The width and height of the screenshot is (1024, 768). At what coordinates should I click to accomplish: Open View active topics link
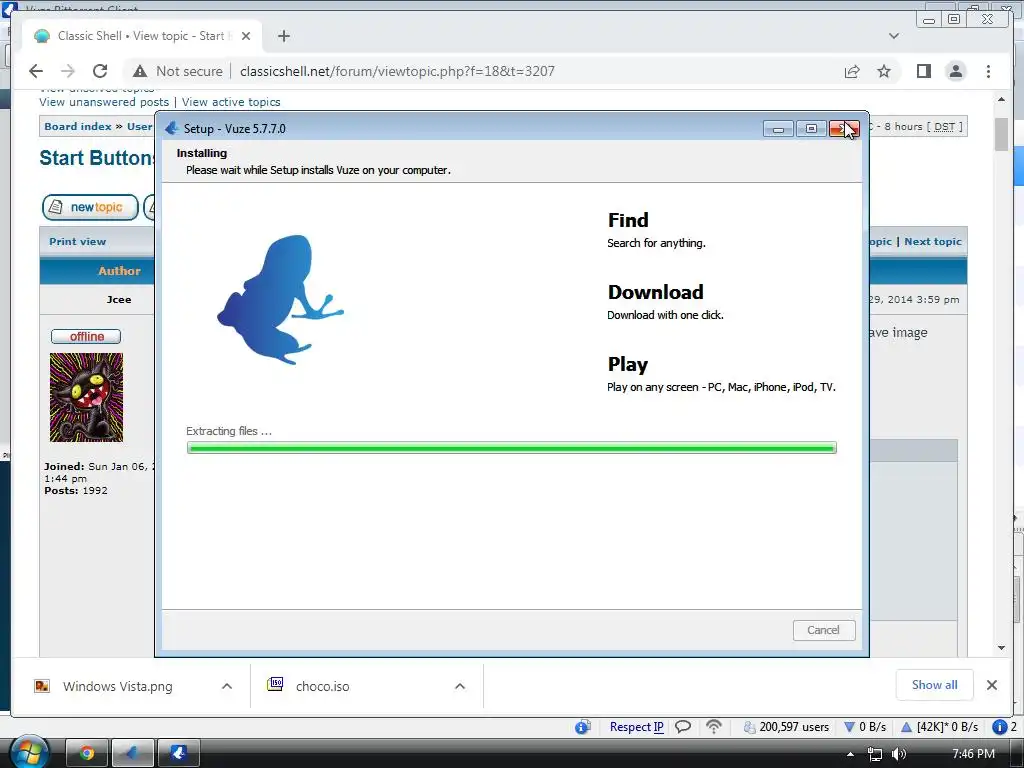click(x=231, y=102)
